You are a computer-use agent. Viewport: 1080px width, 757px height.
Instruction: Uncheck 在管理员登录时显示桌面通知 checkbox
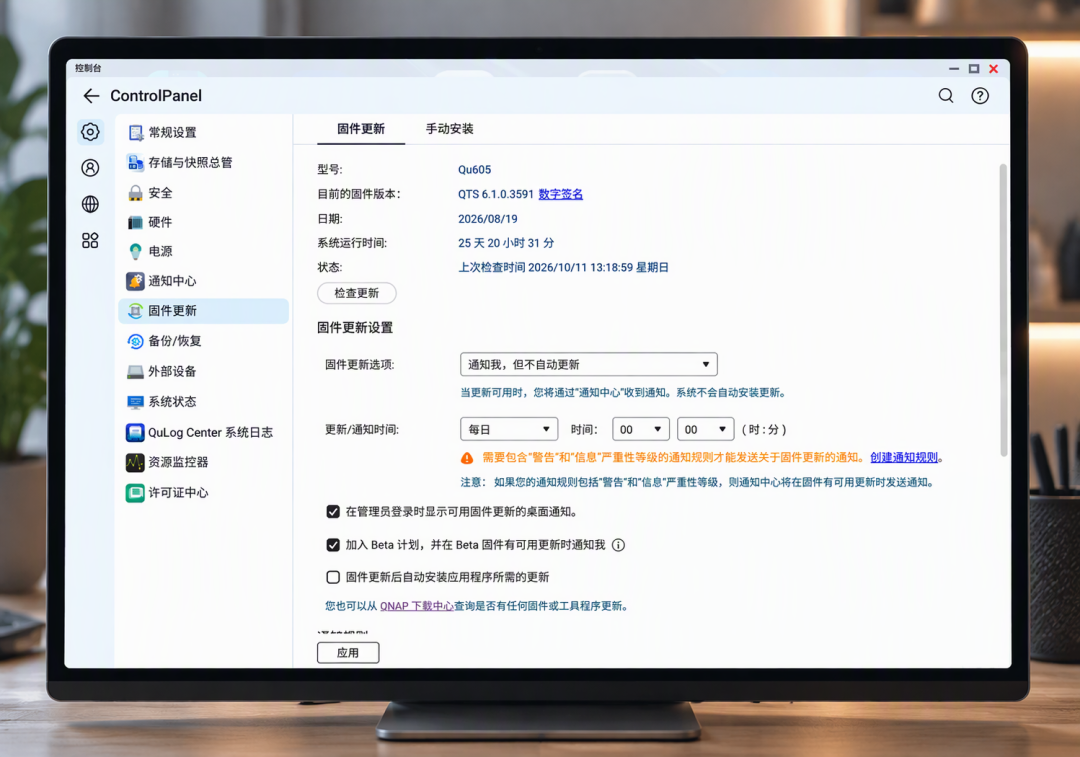click(333, 512)
